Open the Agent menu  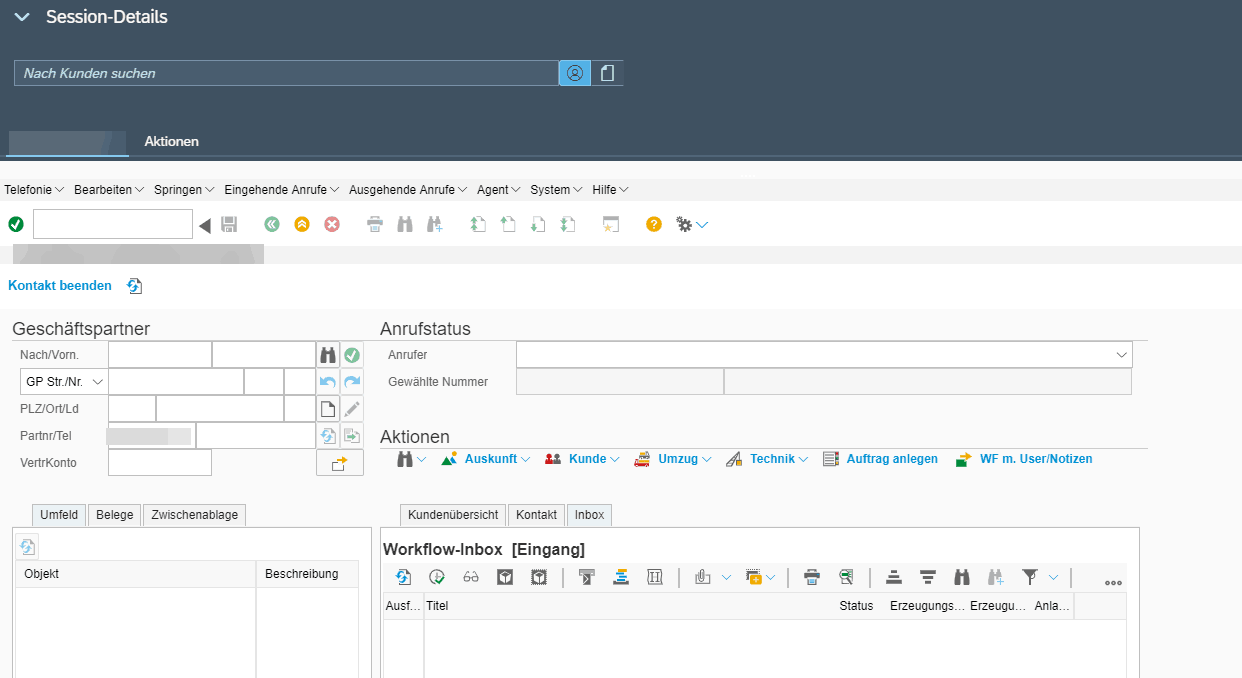click(499, 190)
